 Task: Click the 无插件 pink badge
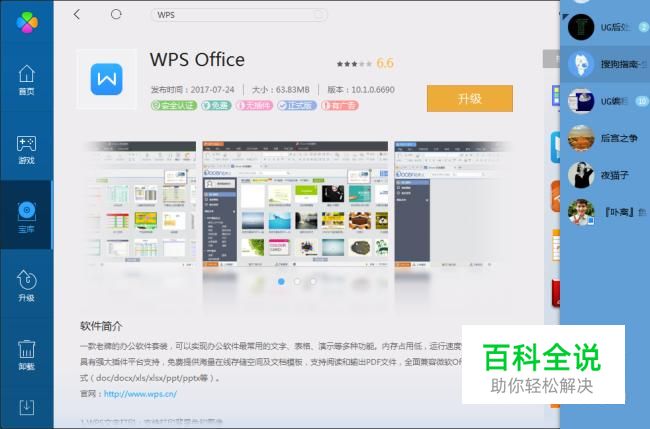(x=255, y=106)
